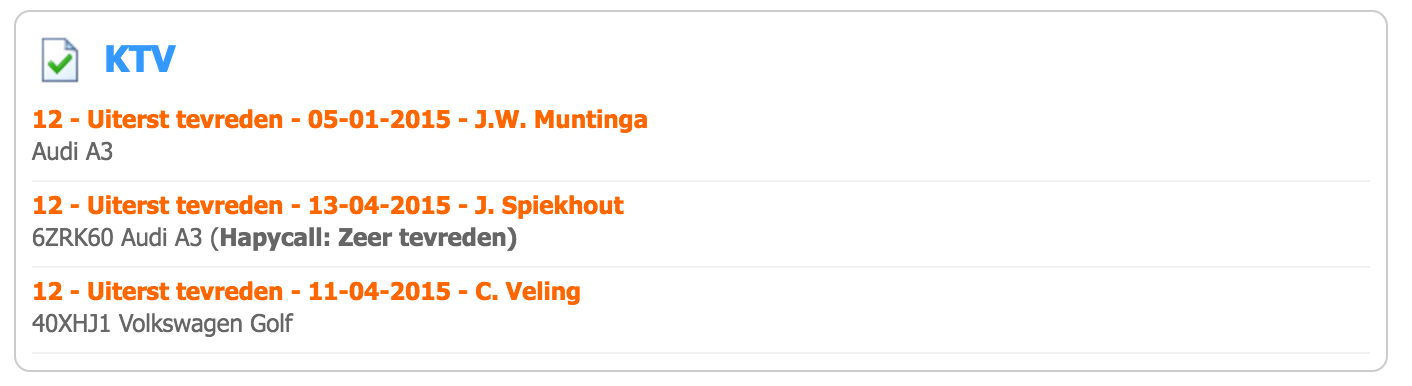
Task: Click the name J. Spiekhout
Action: pos(550,206)
